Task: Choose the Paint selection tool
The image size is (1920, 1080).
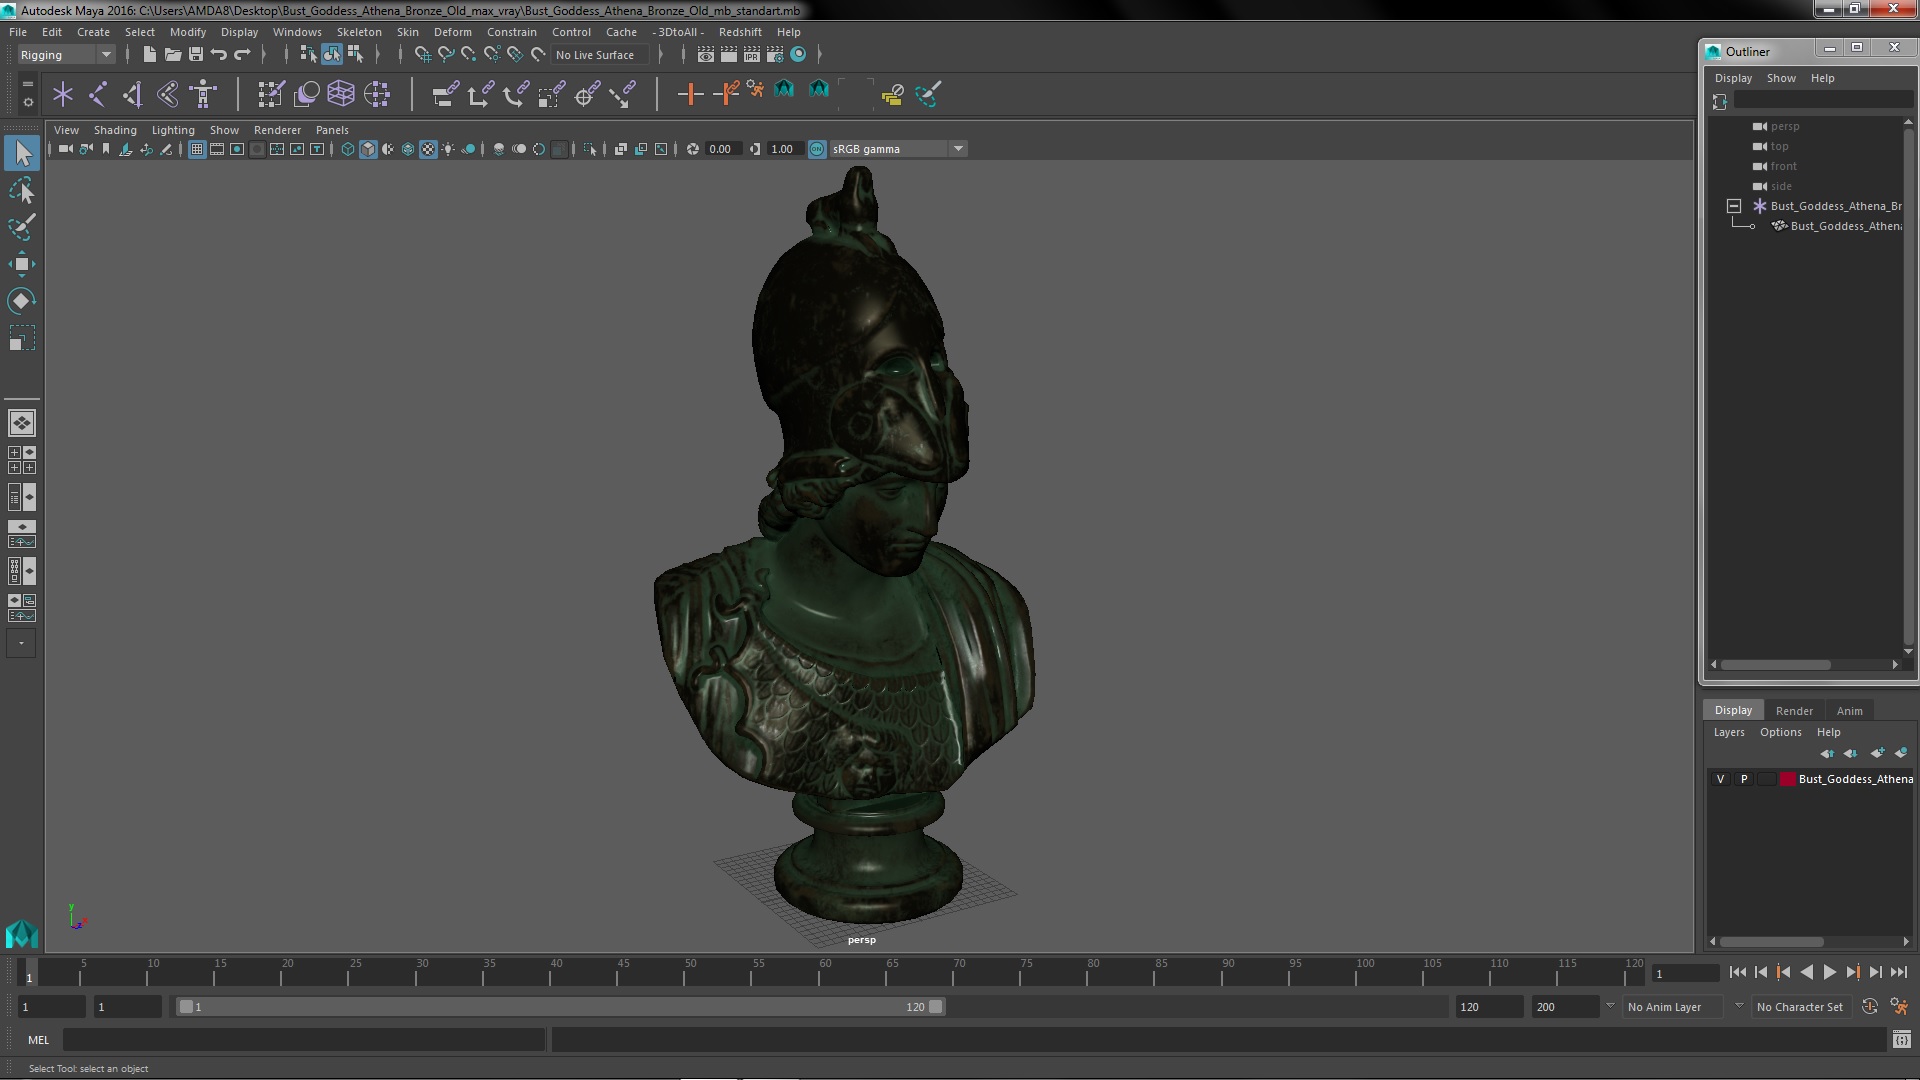Action: pos(22,227)
